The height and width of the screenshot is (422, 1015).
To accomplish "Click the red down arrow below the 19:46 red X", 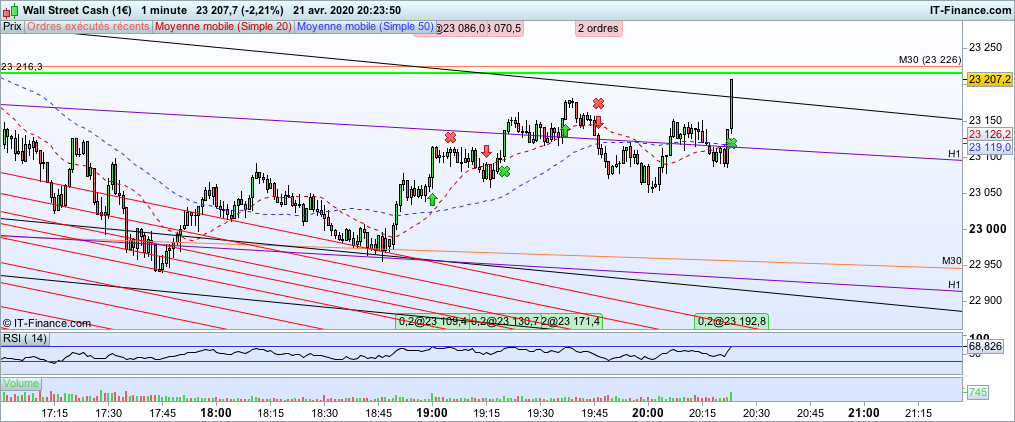I will pyautogui.click(x=599, y=122).
